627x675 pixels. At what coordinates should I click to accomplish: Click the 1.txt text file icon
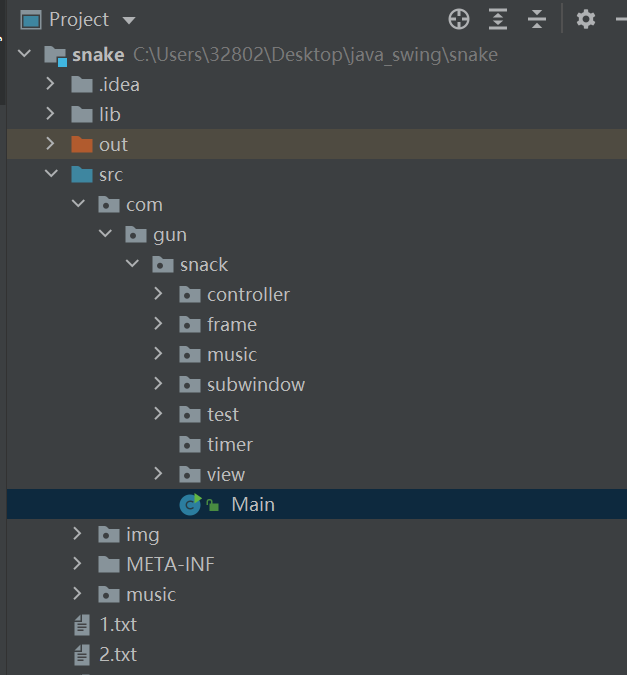82,625
